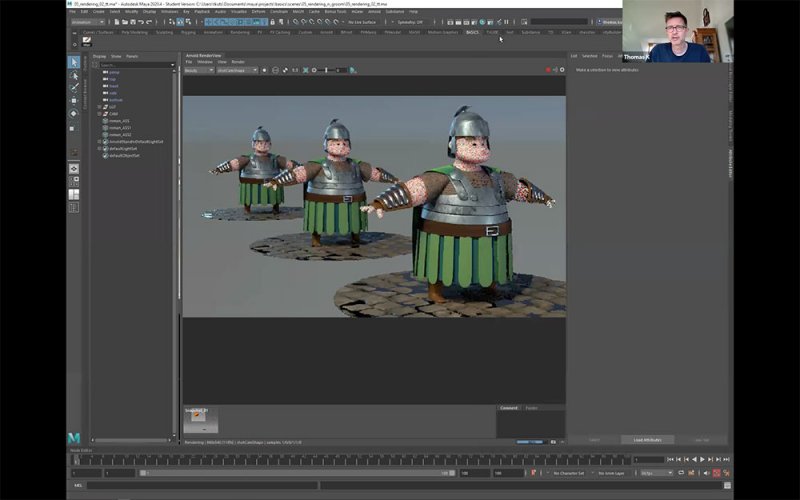Click the red record icon in RenderView

click(x=548, y=70)
